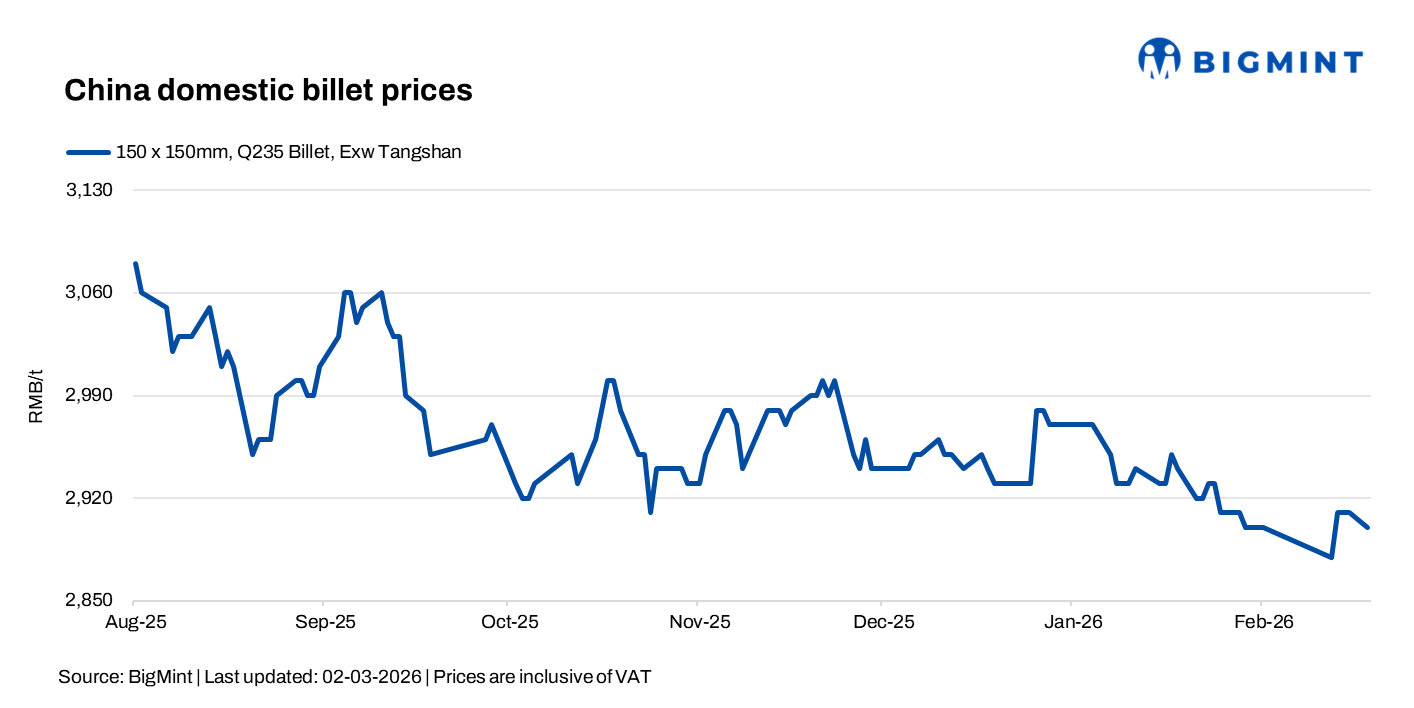Select the 2,920 y-axis label

point(88,498)
